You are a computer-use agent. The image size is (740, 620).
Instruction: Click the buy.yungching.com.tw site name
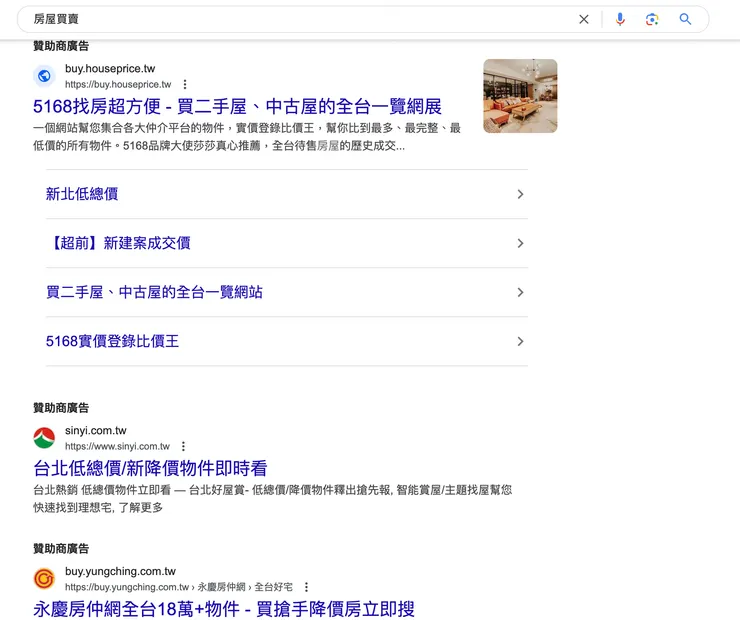120,571
